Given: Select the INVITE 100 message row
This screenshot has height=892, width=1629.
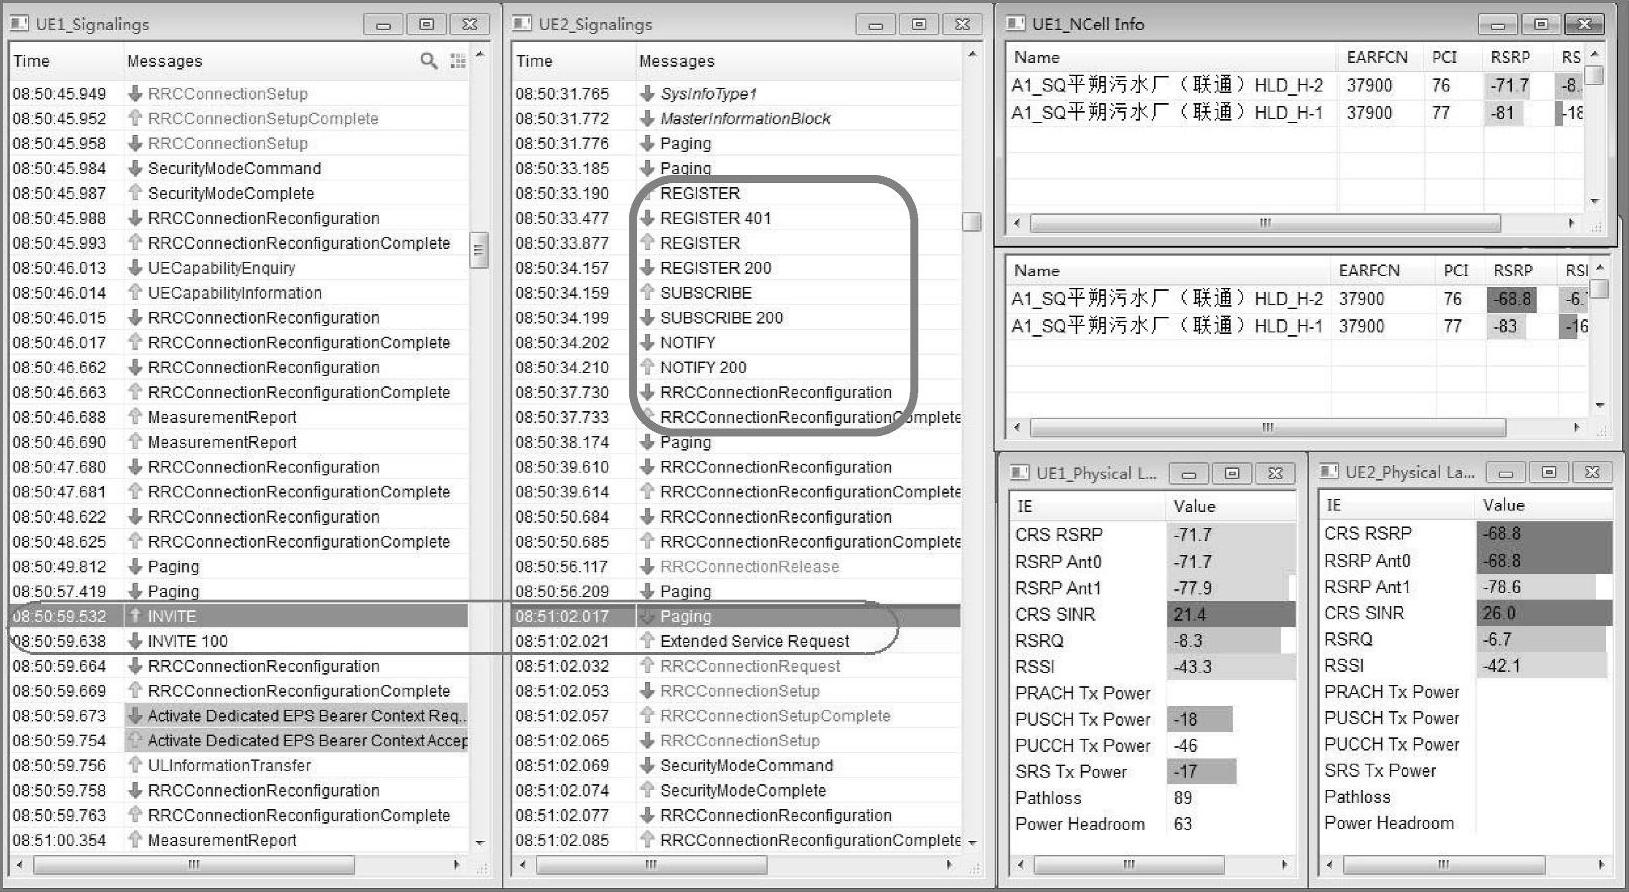Looking at the screenshot, I should (x=239, y=641).
